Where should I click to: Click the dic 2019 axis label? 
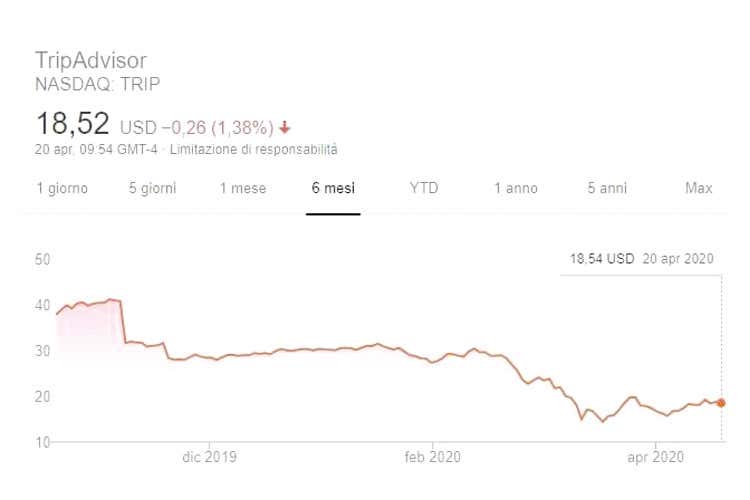[208, 458]
